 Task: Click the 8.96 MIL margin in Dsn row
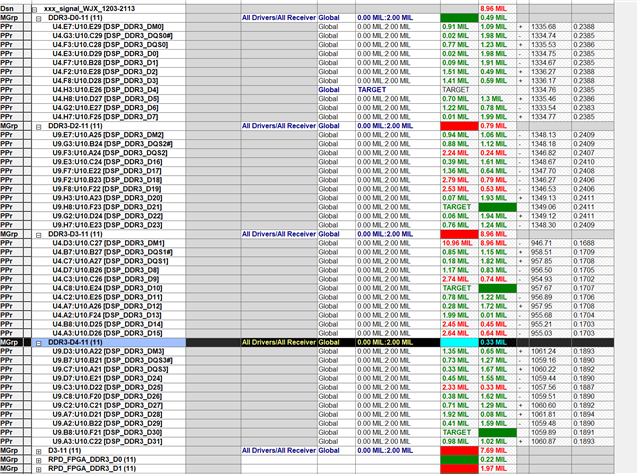[493, 9]
